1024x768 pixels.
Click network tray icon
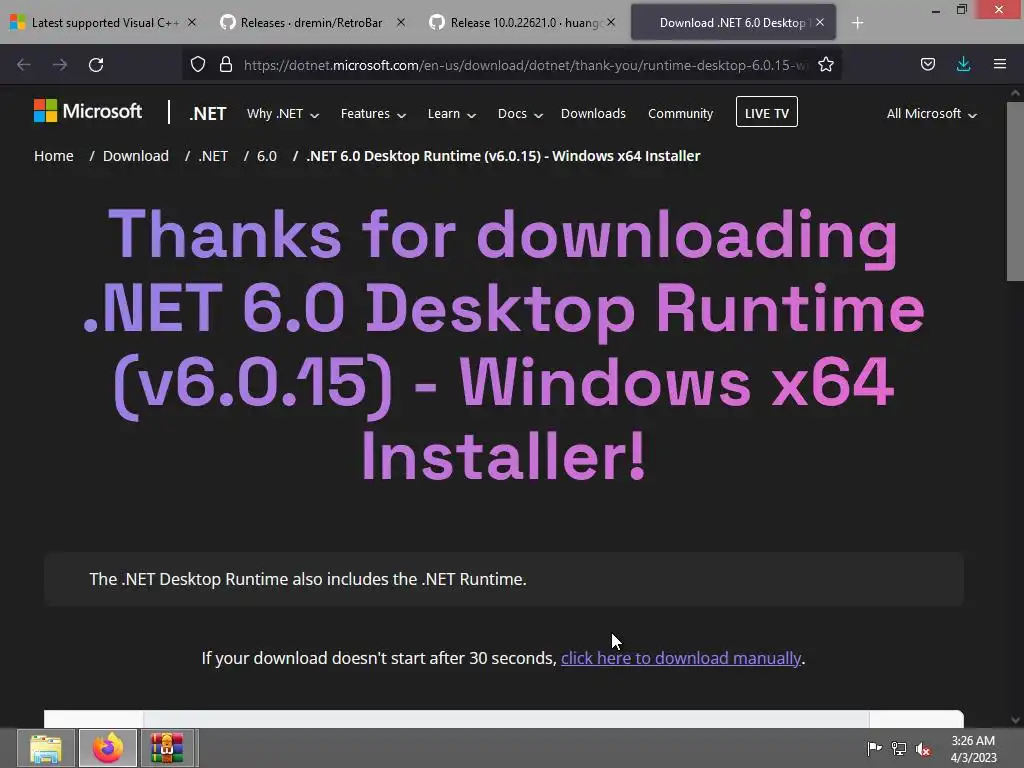pos(899,748)
